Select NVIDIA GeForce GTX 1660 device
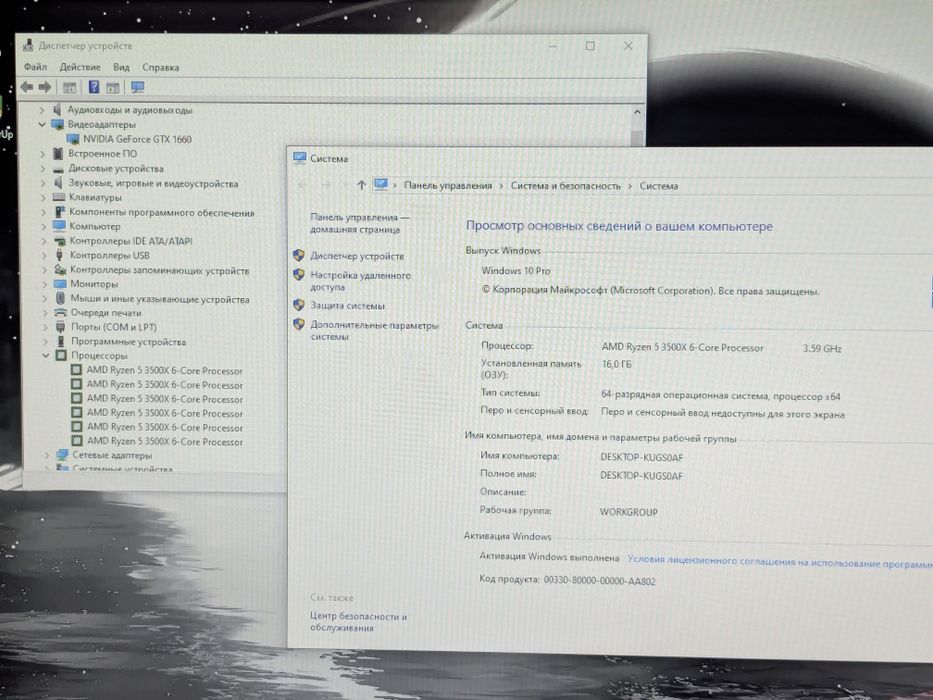This screenshot has width=933, height=700. tap(137, 139)
